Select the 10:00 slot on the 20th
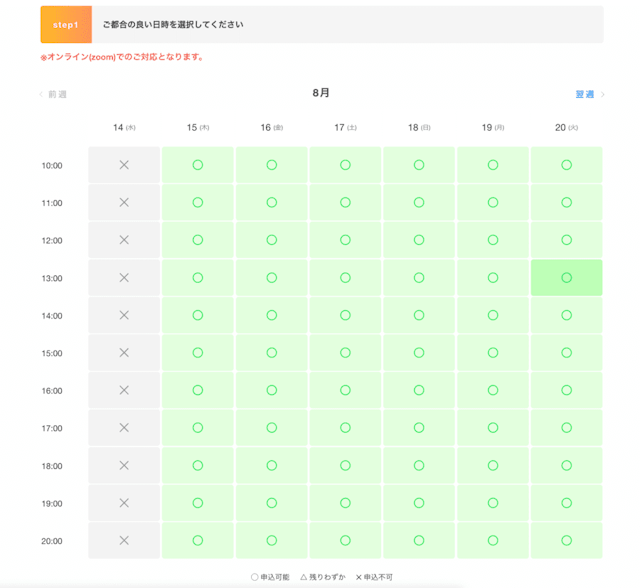 point(567,165)
